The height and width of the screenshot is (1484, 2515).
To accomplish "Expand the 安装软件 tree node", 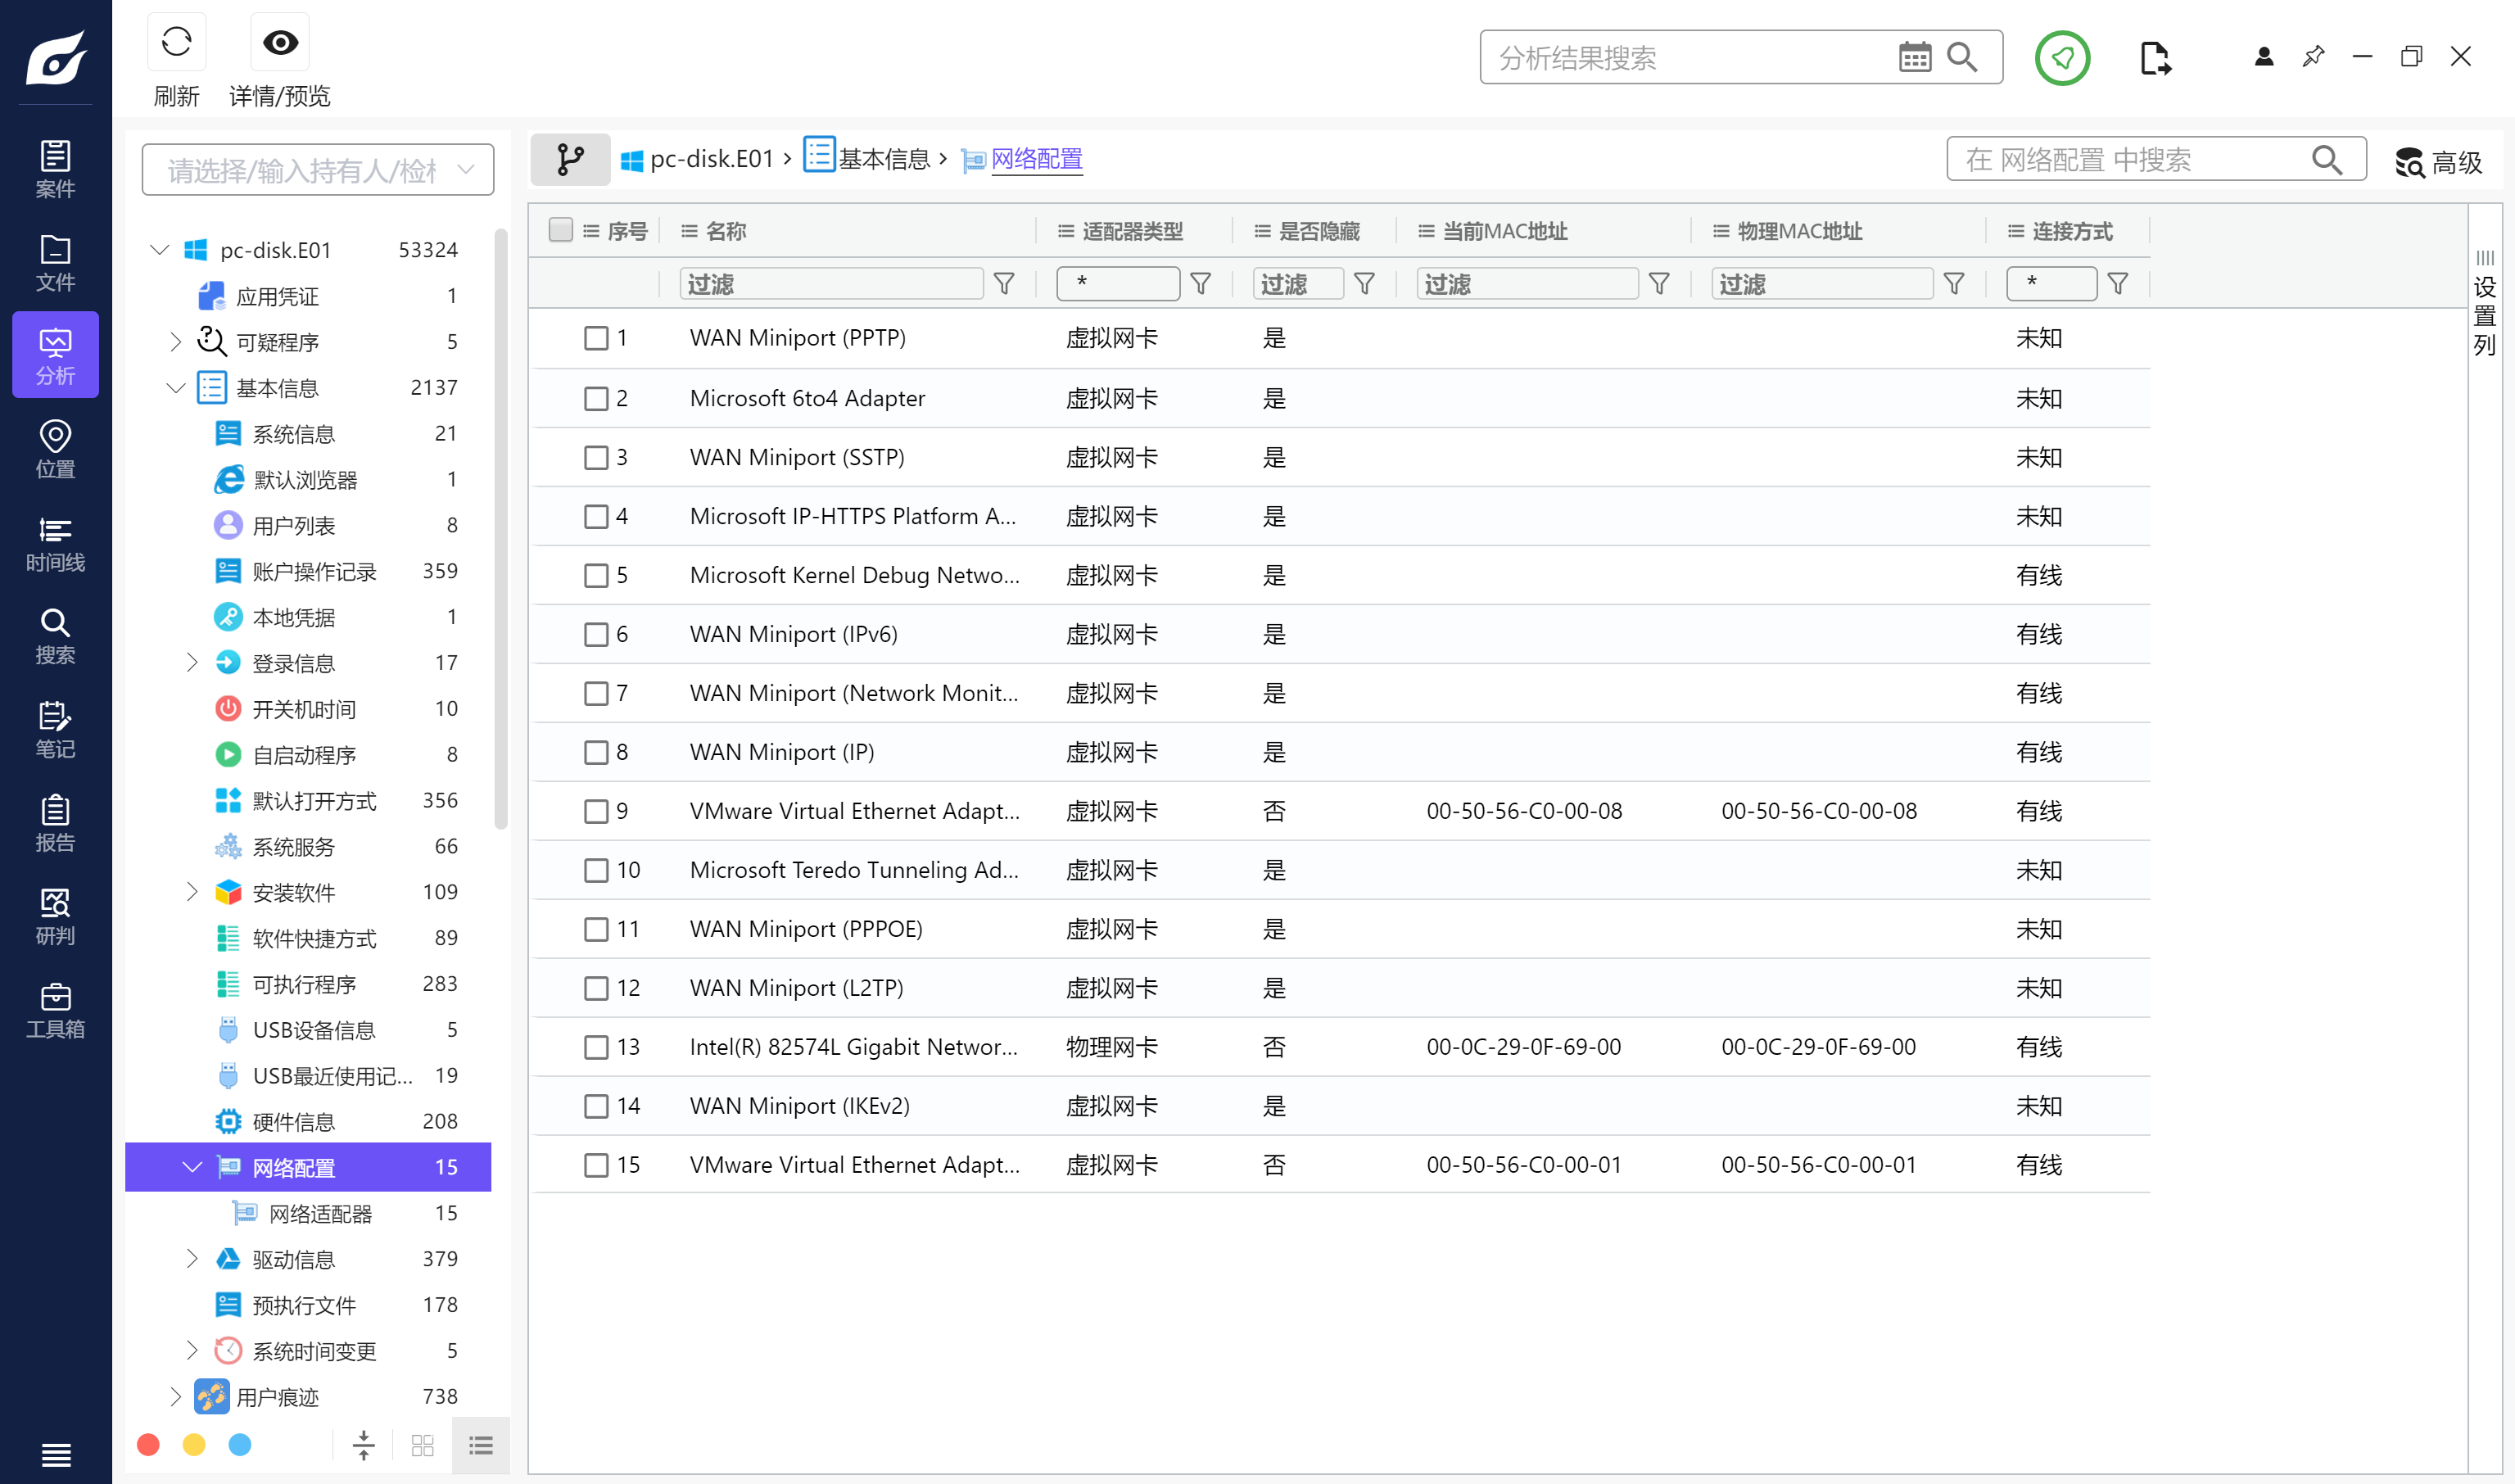I will pos(192,892).
